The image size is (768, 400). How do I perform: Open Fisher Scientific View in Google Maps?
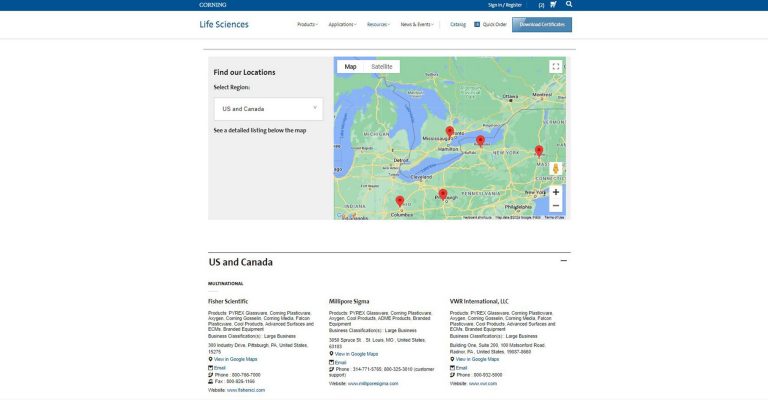tap(235, 359)
